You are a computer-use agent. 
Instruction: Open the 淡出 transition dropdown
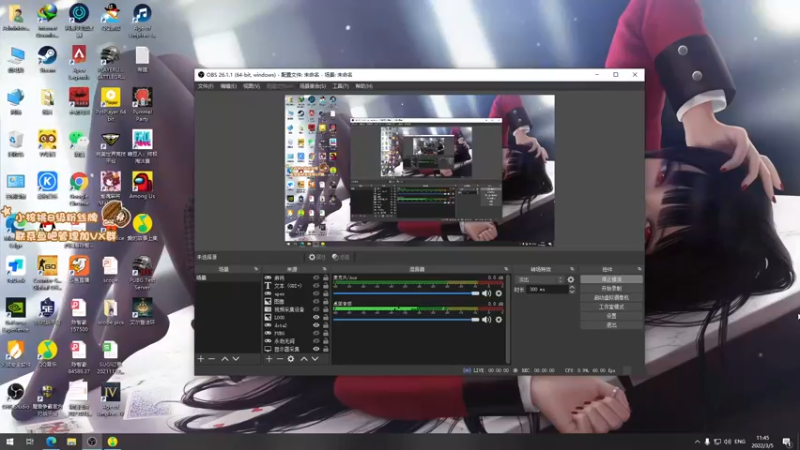coord(540,280)
